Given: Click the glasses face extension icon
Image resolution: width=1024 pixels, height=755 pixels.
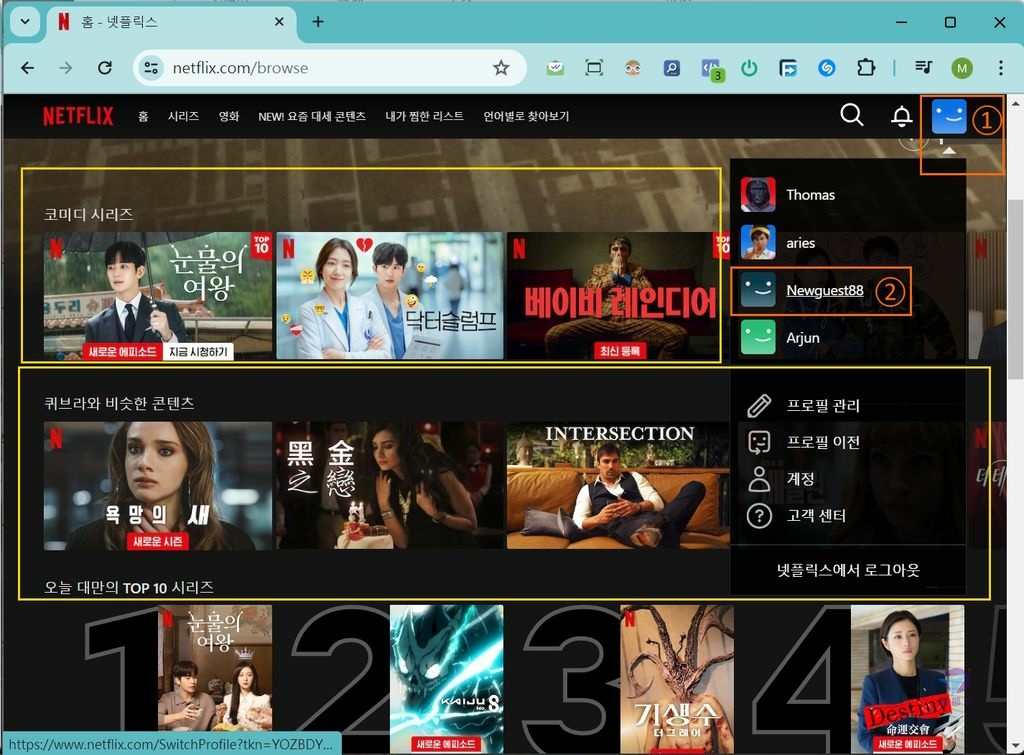Looking at the screenshot, I should 632,67.
